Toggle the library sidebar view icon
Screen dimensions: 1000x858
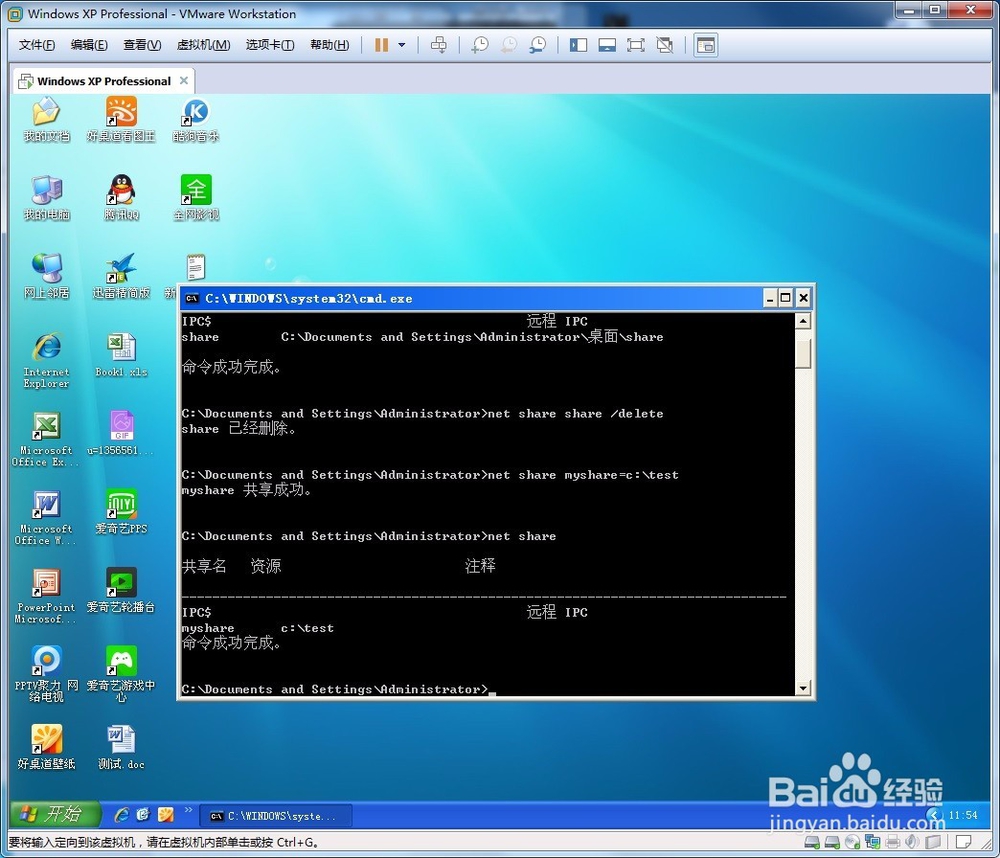[578, 45]
